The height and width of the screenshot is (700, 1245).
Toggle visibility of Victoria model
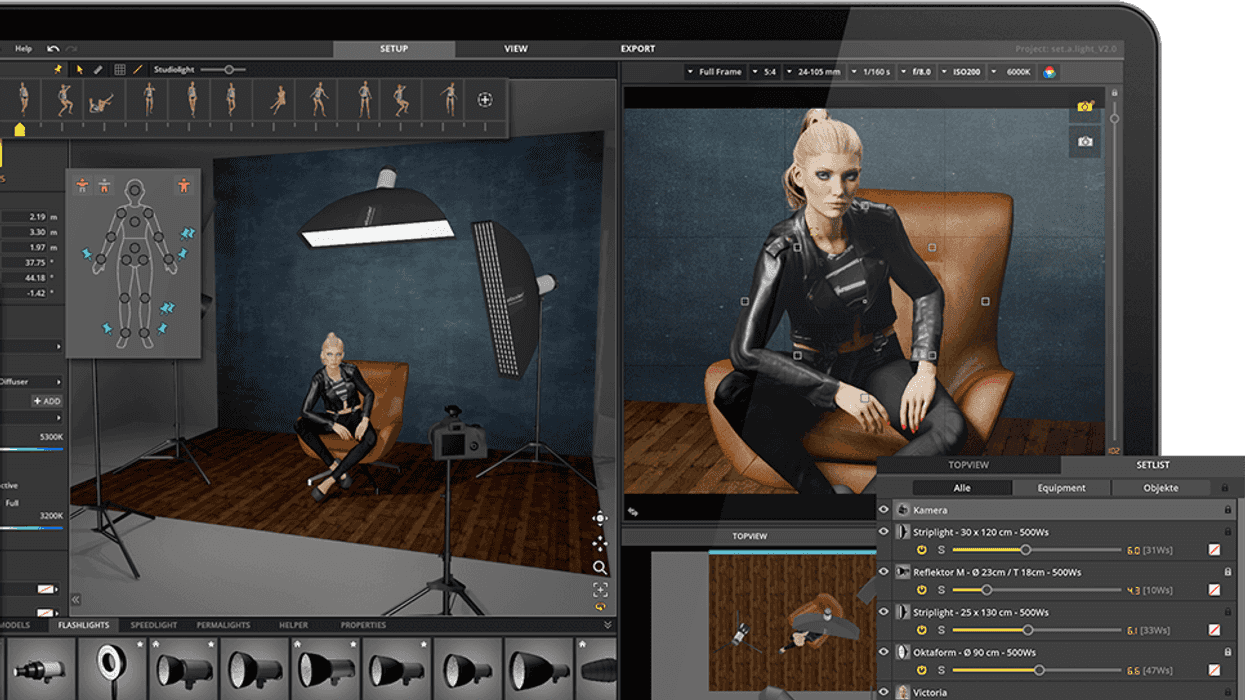(884, 691)
